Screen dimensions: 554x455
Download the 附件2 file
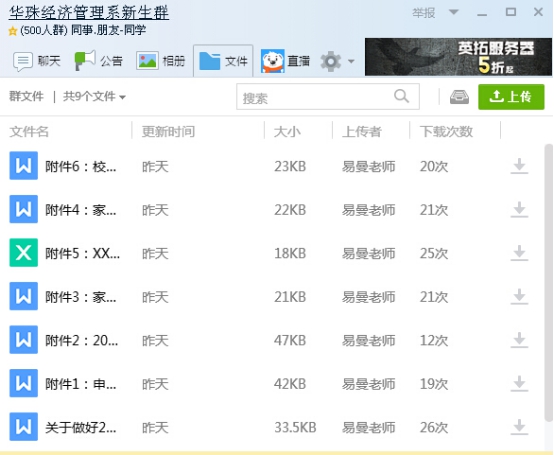coord(519,340)
